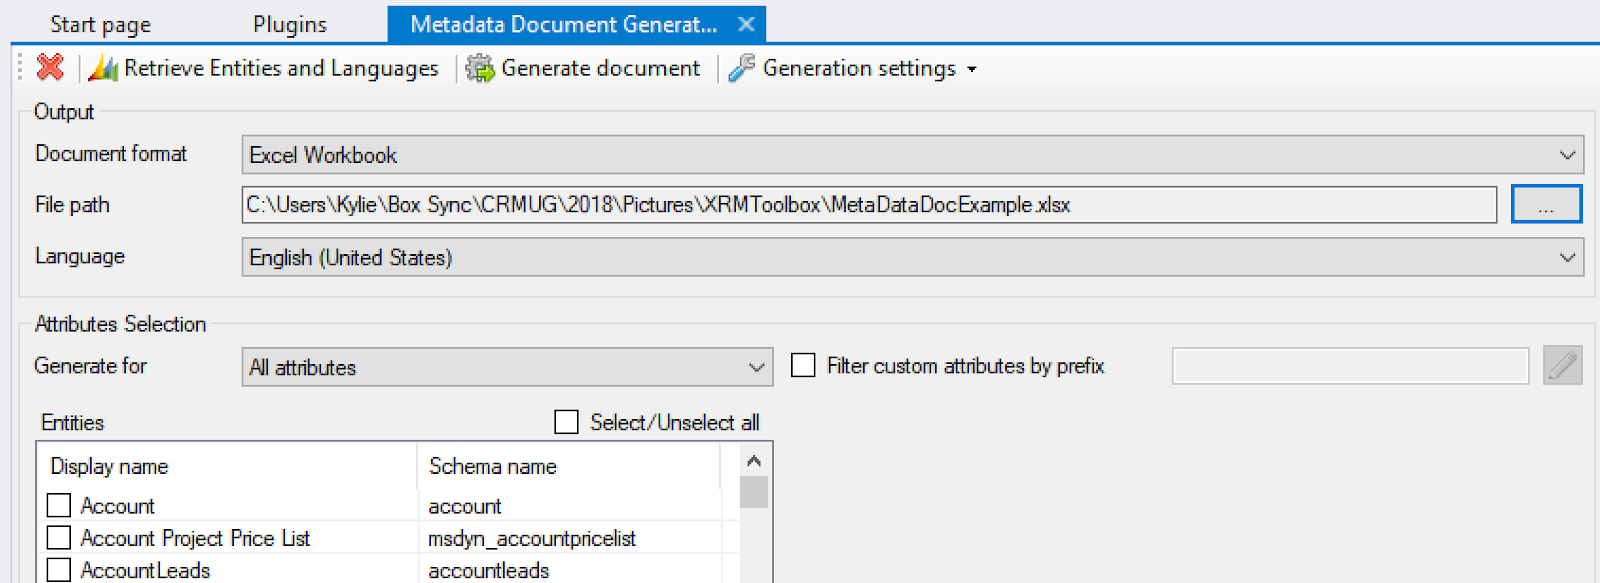Check the Account entity checkbox
Viewport: 1600px width, 583px height.
pos(59,505)
